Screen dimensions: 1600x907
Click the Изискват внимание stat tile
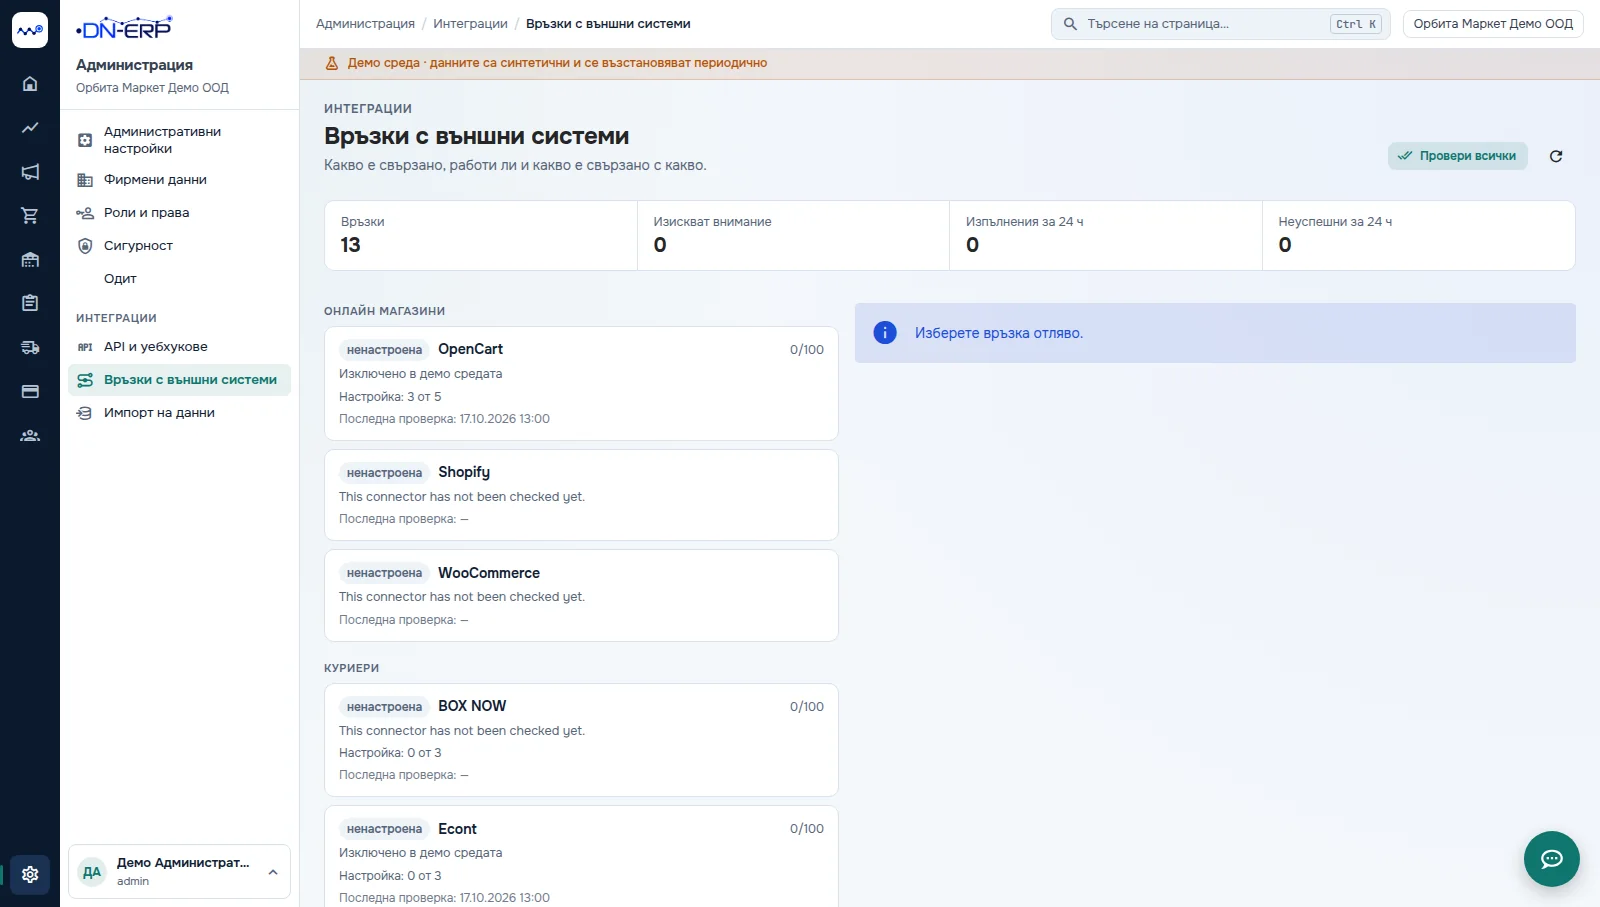[793, 236]
